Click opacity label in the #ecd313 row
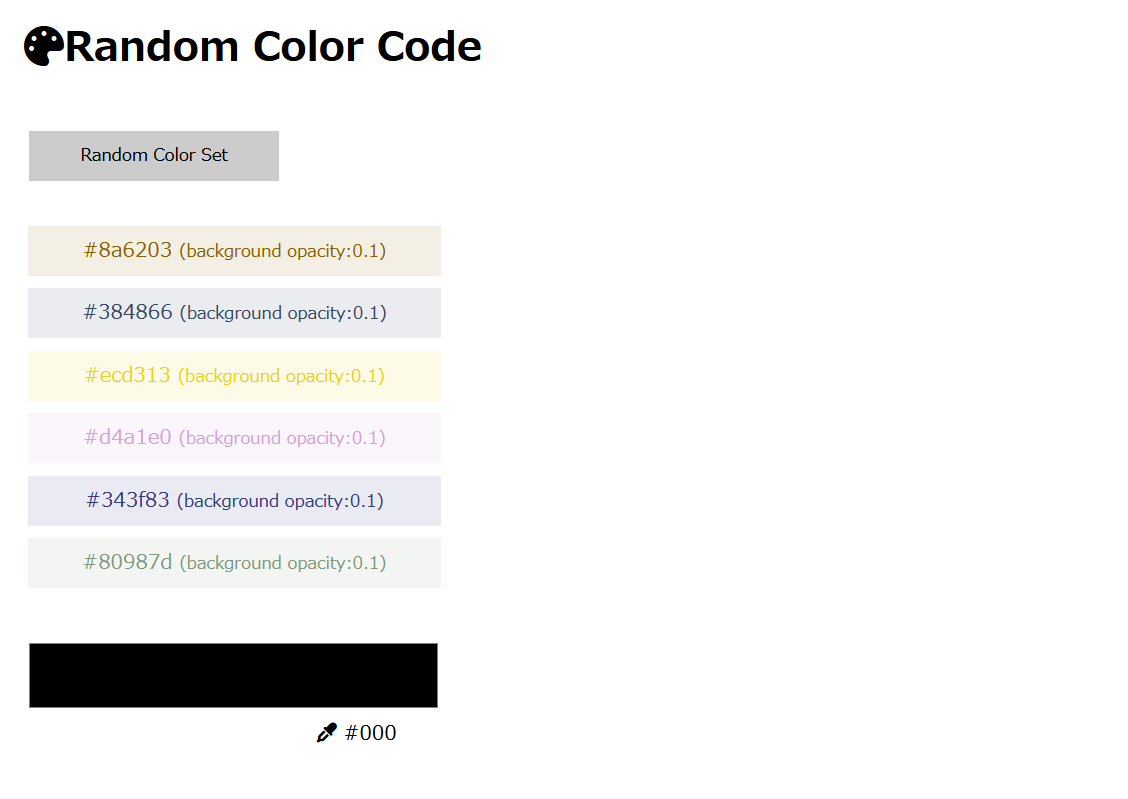The height and width of the screenshot is (799, 1128). [x=282, y=376]
